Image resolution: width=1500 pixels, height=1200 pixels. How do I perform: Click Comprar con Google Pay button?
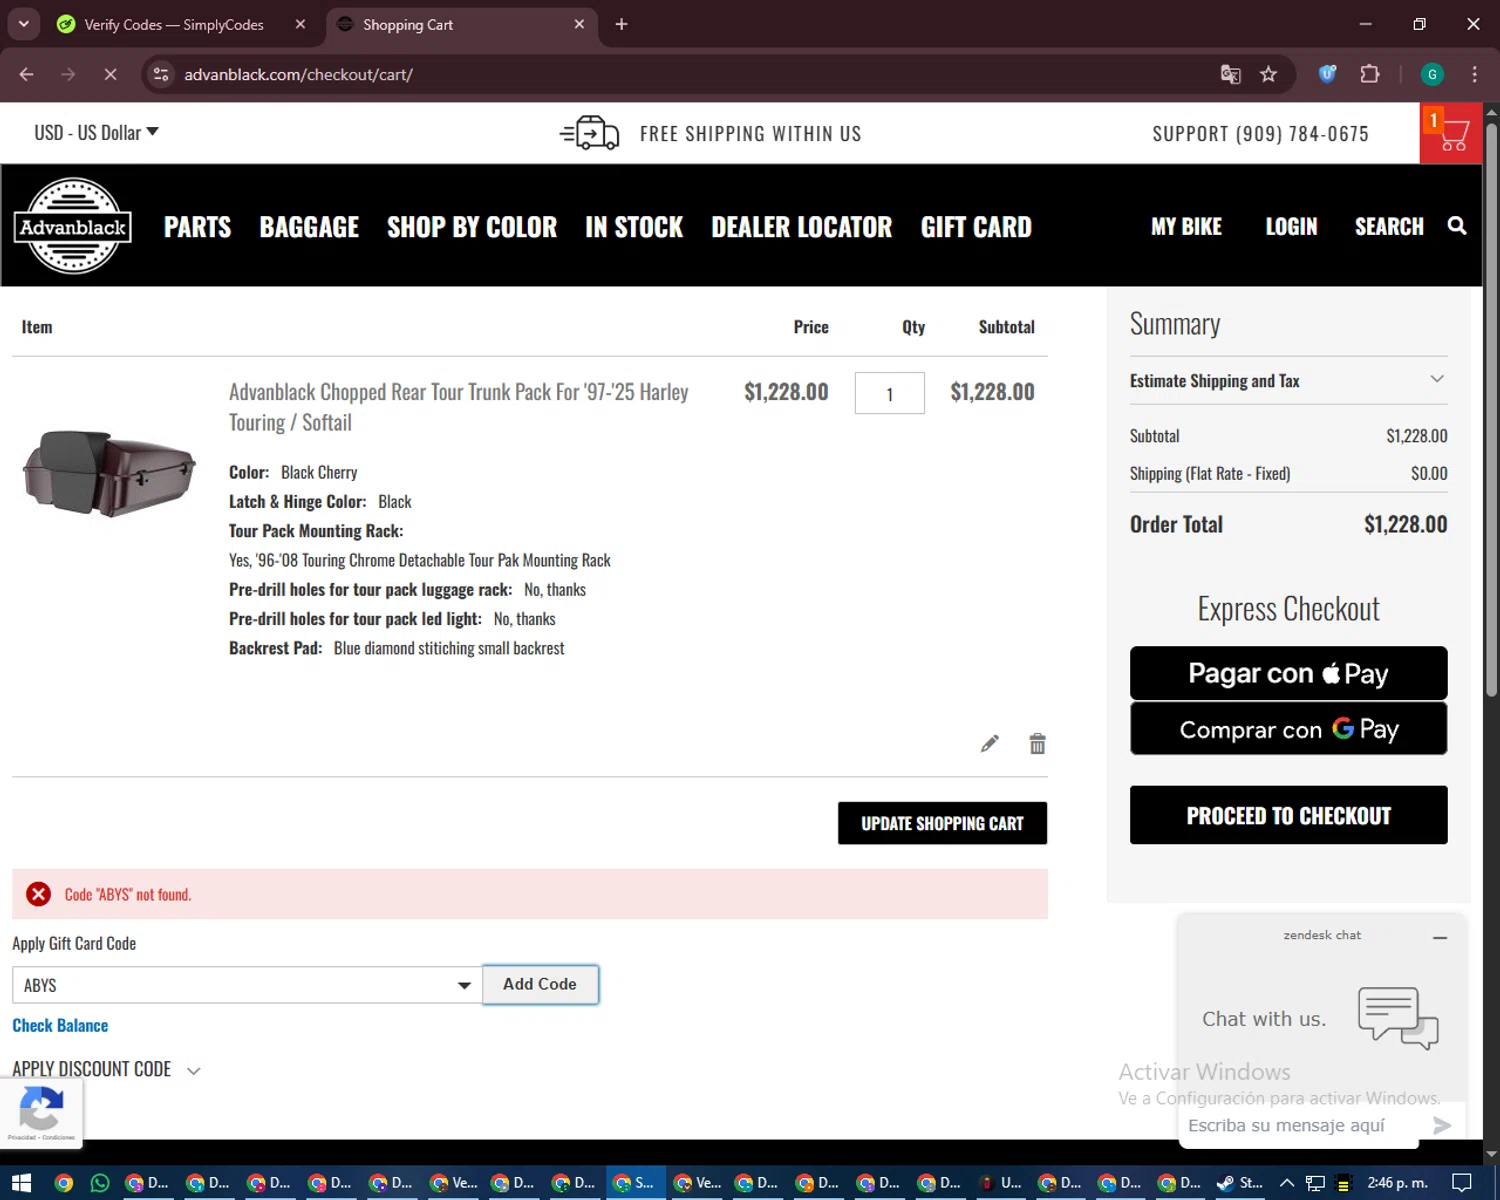coord(1288,729)
